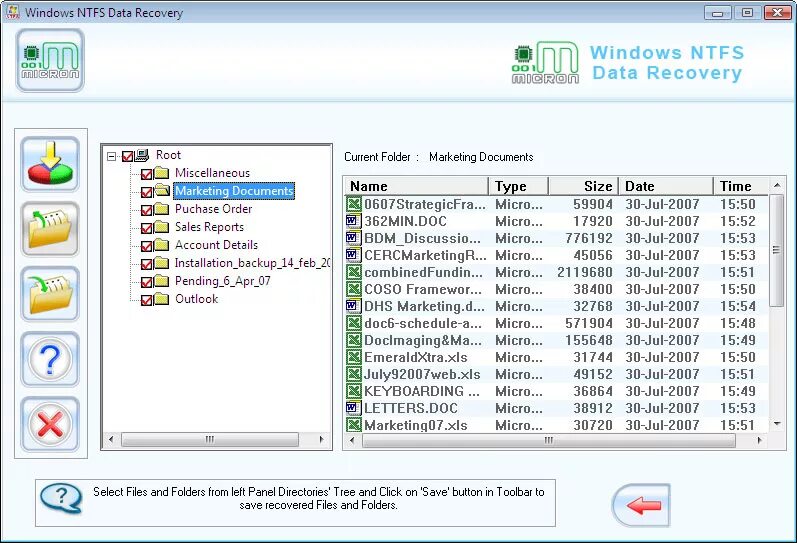Toggle the Pending_6_Apr_07 checkbox
Viewport: 797px width, 543px height.
pyautogui.click(x=146, y=282)
